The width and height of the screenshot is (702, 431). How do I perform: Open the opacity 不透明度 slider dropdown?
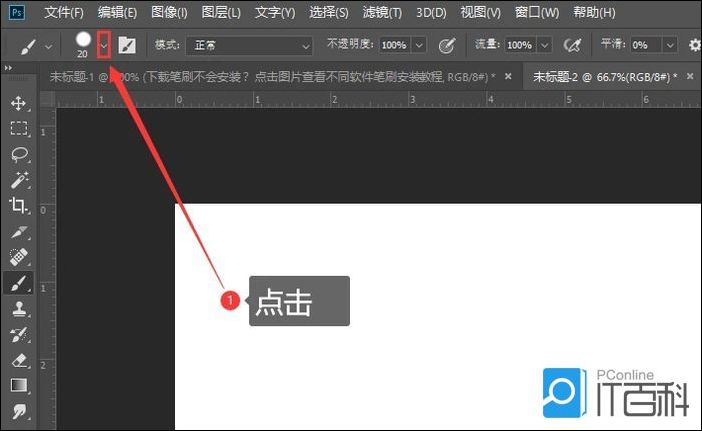tap(419, 45)
